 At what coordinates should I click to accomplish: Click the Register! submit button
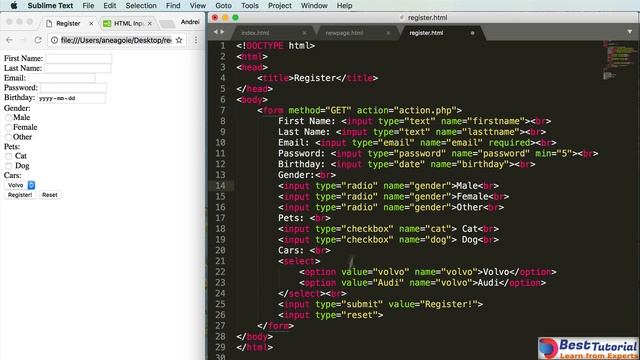(x=20, y=195)
